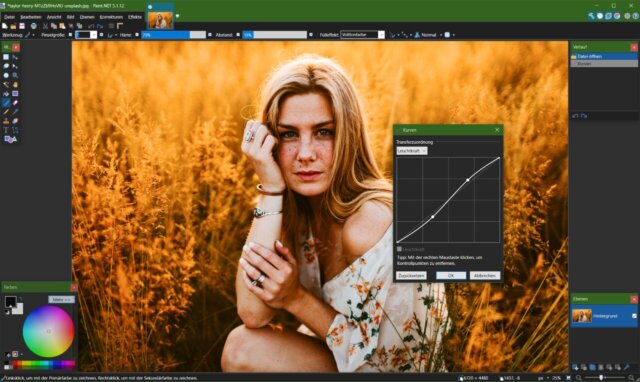Click the Undo arrow in main toolbar
The image size is (640, 382).
pos(91,26)
